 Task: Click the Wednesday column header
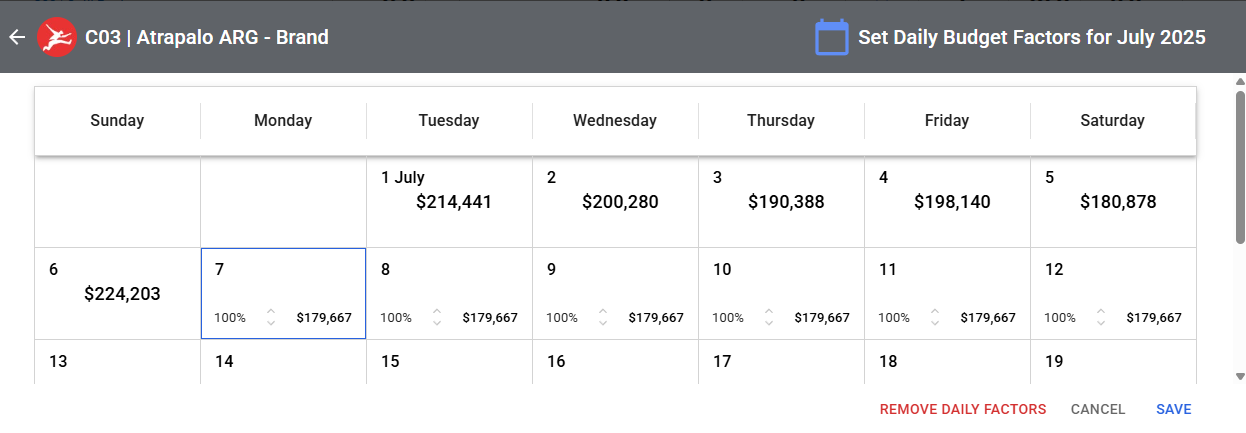click(614, 121)
